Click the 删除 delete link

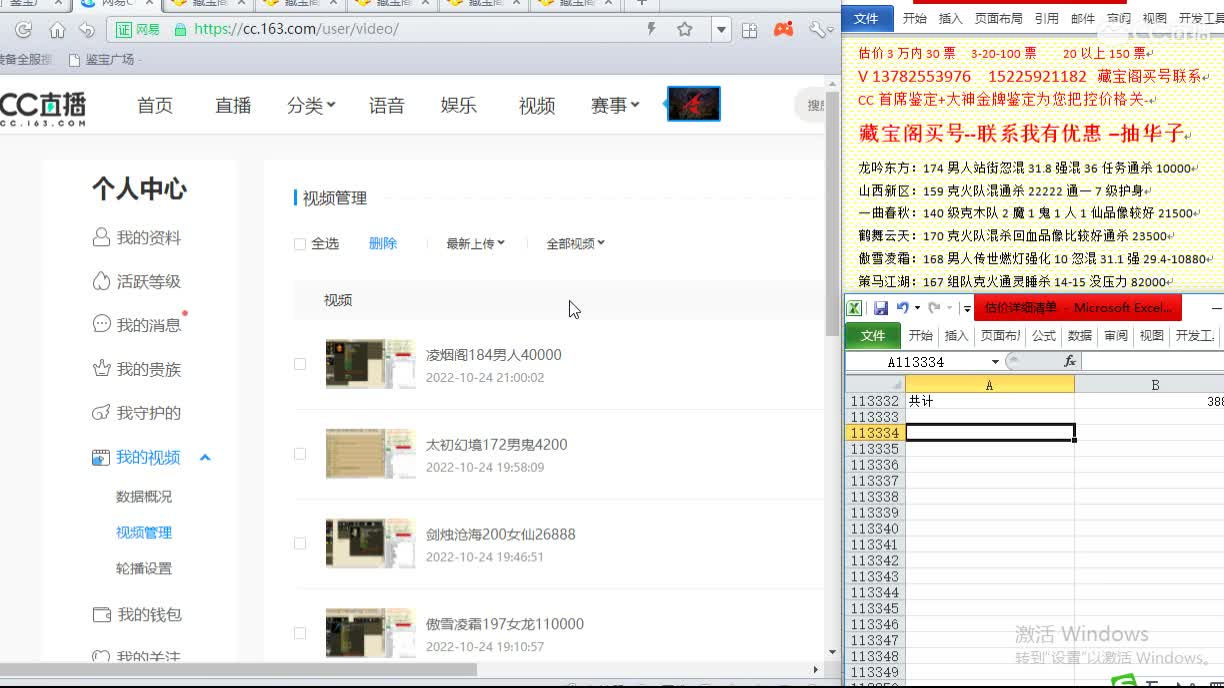(383, 243)
